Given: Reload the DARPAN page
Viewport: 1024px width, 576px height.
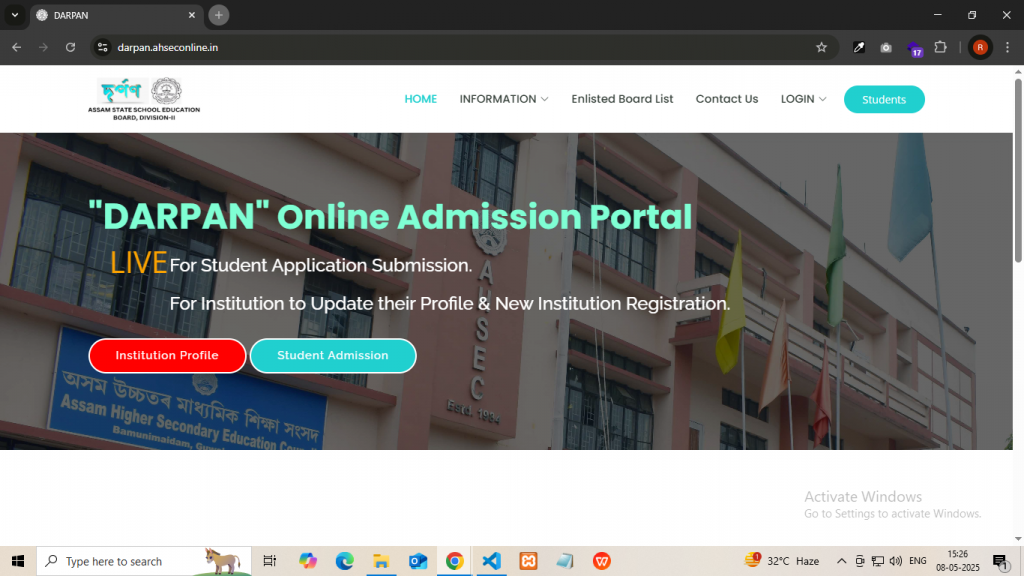Looking at the screenshot, I should point(71,47).
